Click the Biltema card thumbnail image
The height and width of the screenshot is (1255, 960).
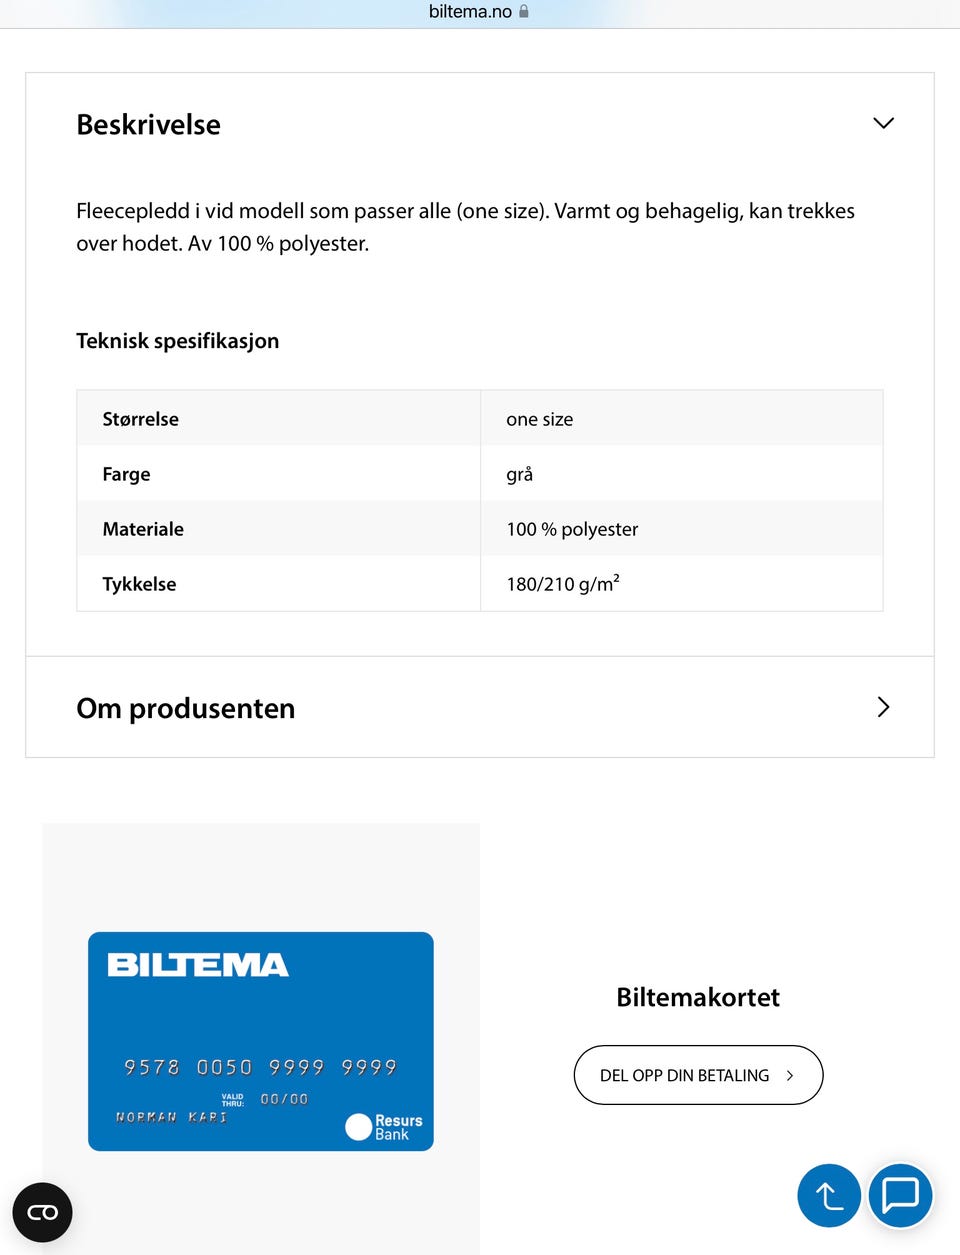pyautogui.click(x=261, y=1042)
